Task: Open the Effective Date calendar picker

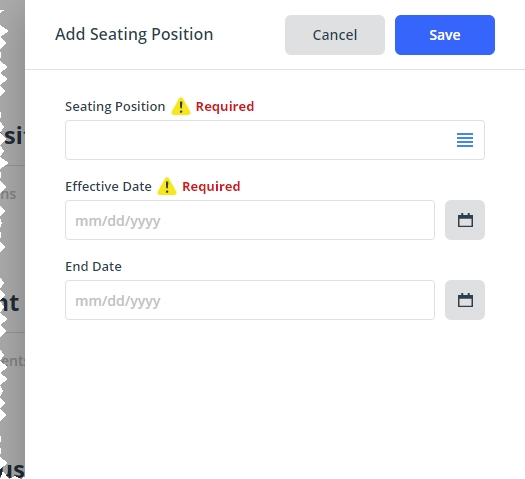Action: pos(465,220)
